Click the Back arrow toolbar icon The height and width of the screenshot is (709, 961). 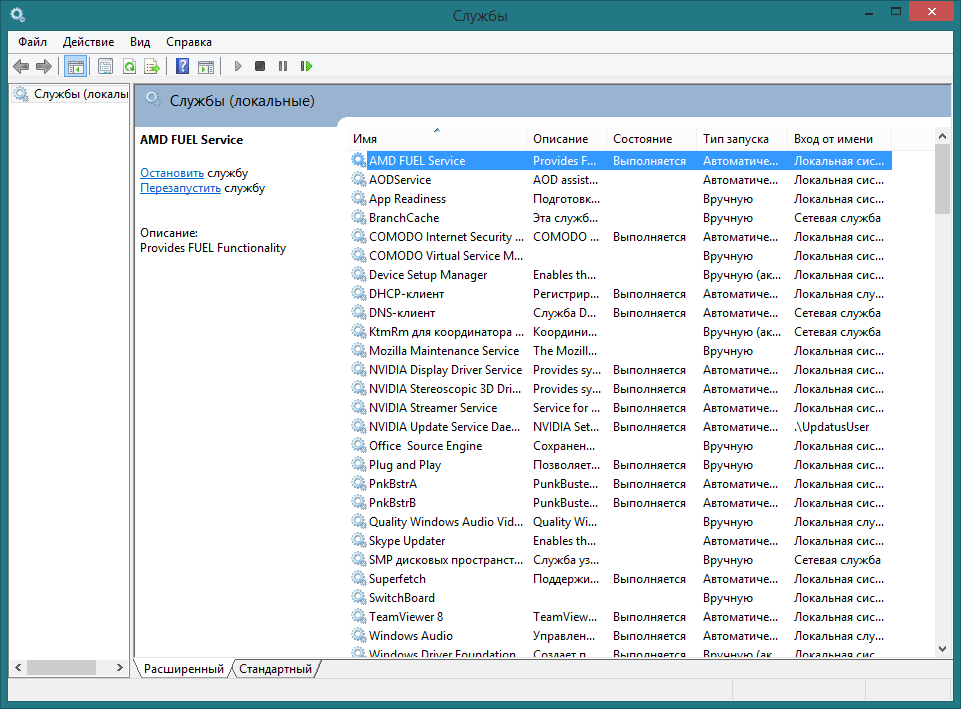click(21, 66)
